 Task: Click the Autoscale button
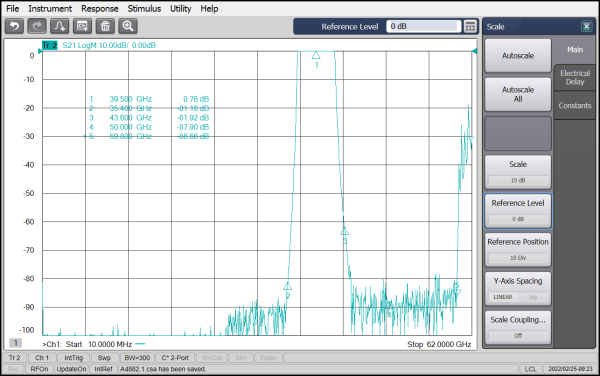point(518,56)
